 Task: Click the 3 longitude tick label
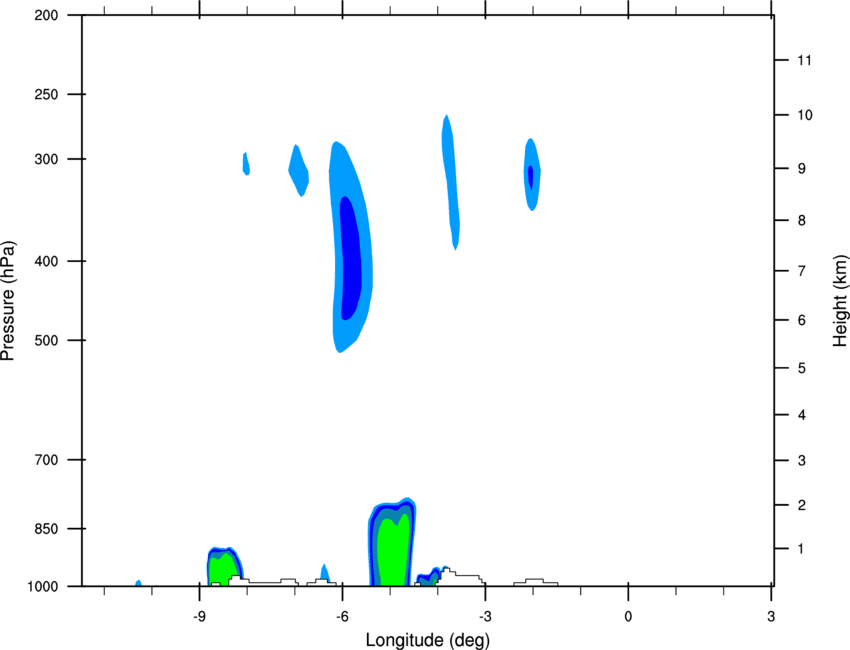click(771, 617)
